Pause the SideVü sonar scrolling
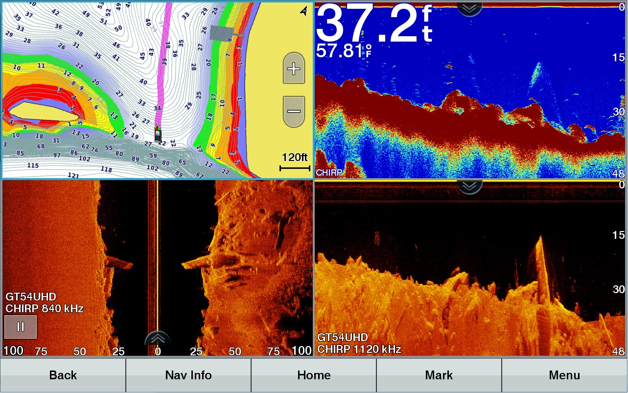The height and width of the screenshot is (393, 628). pyautogui.click(x=20, y=326)
